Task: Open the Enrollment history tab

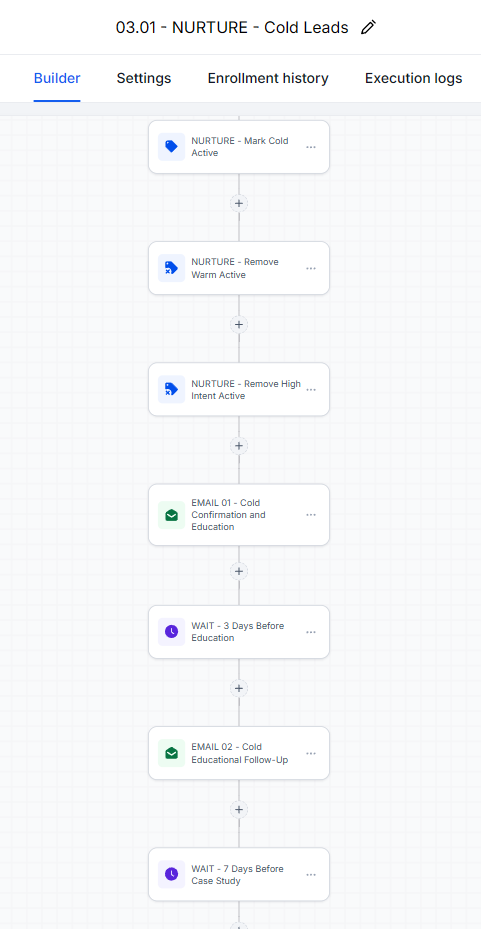Action: (268, 78)
